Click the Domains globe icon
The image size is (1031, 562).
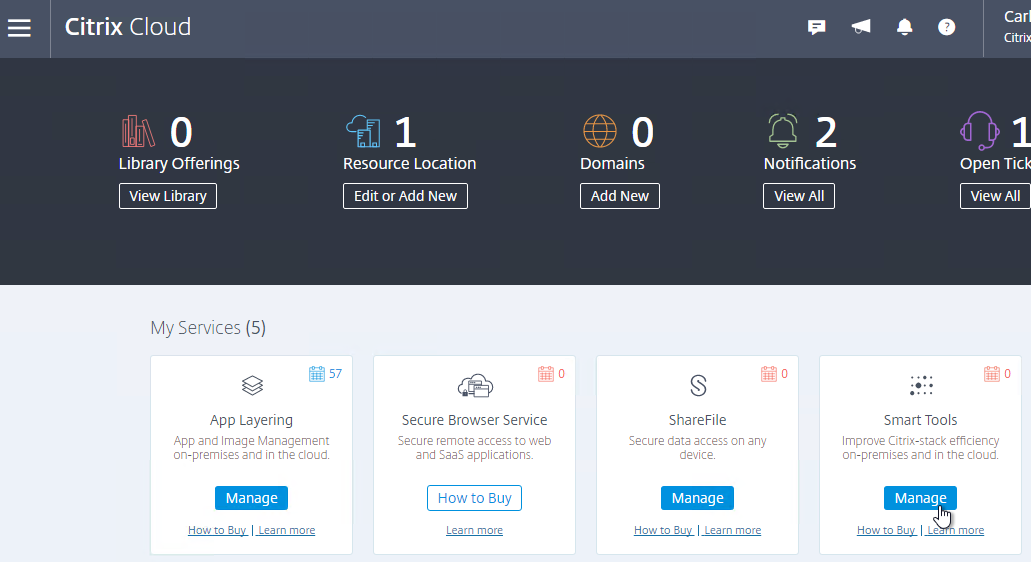click(600, 131)
